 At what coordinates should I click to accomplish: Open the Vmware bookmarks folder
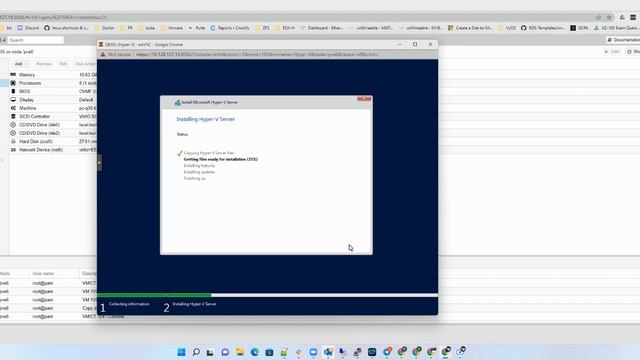(172, 28)
